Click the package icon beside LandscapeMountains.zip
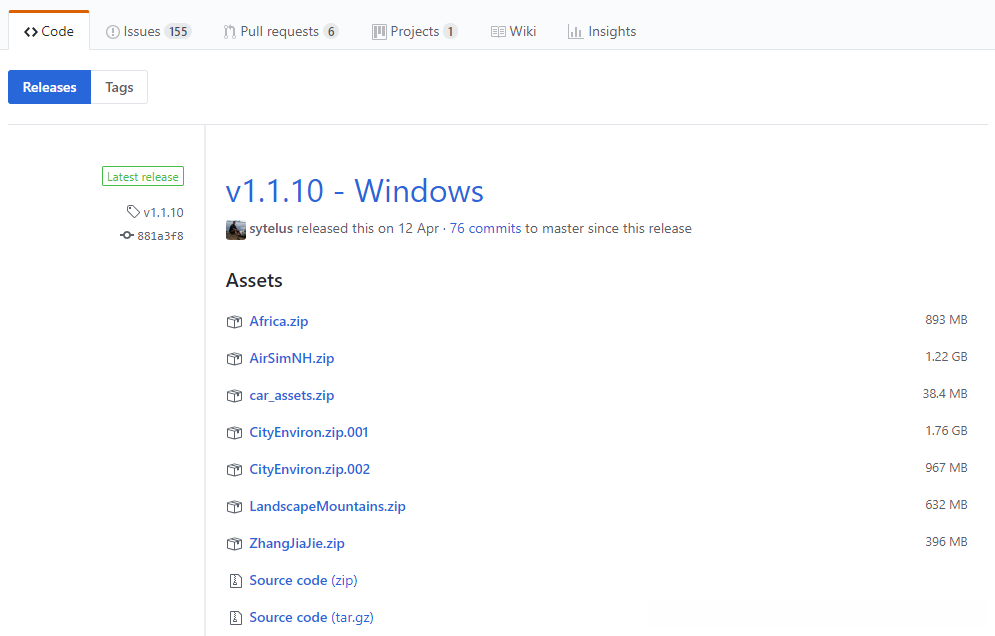Screen dimensions: 995x636 click(x=234, y=507)
